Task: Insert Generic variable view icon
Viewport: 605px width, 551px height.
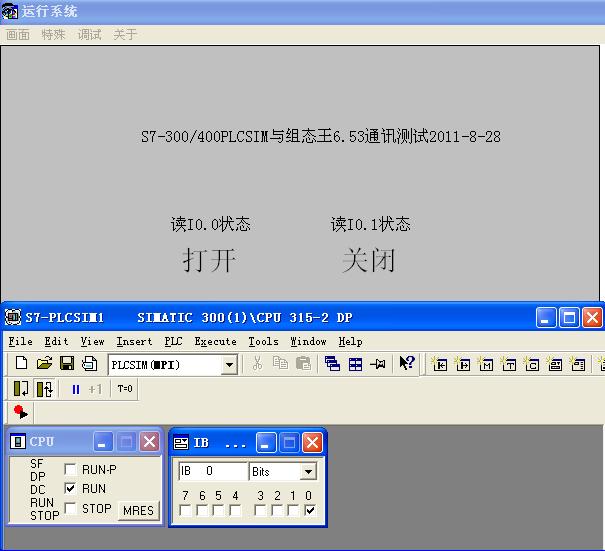Action: click(555, 363)
